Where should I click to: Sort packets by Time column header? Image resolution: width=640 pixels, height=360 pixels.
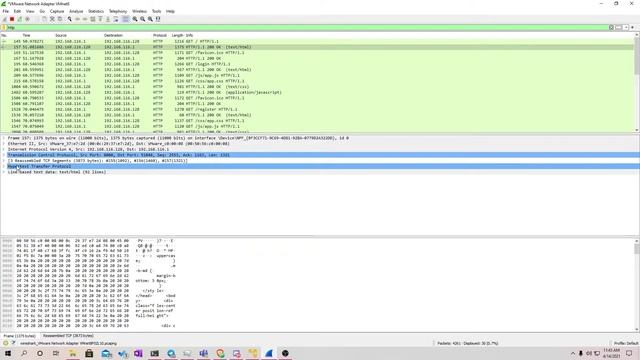tap(26, 36)
